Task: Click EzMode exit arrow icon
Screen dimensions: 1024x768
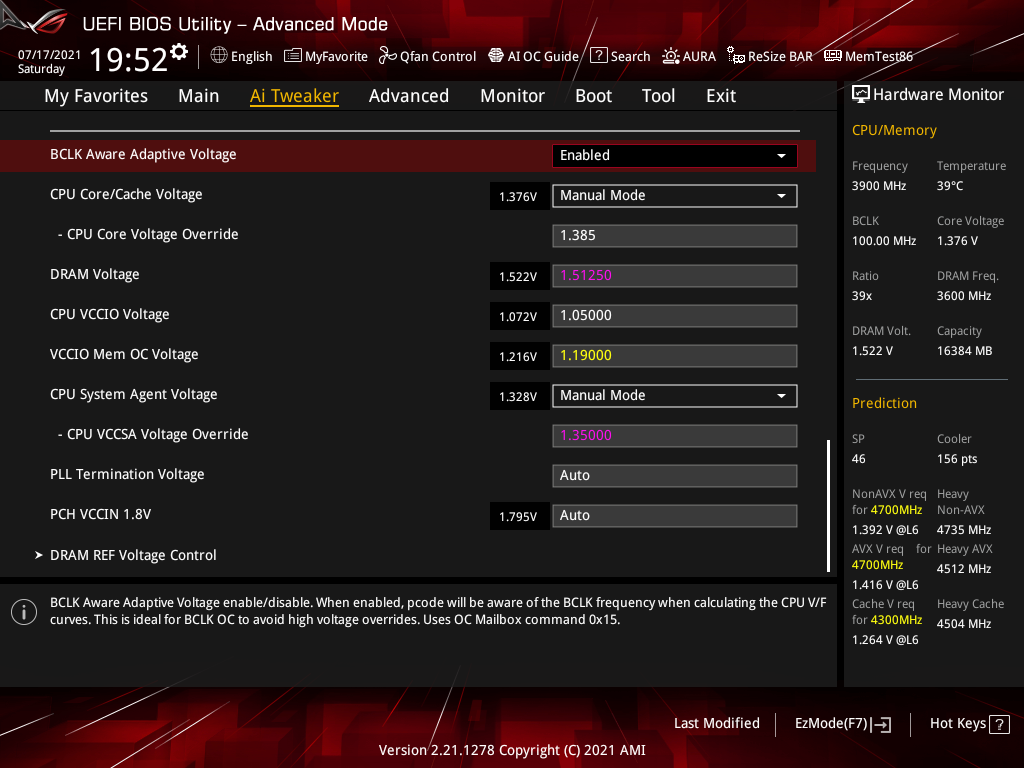Action: pos(881,724)
